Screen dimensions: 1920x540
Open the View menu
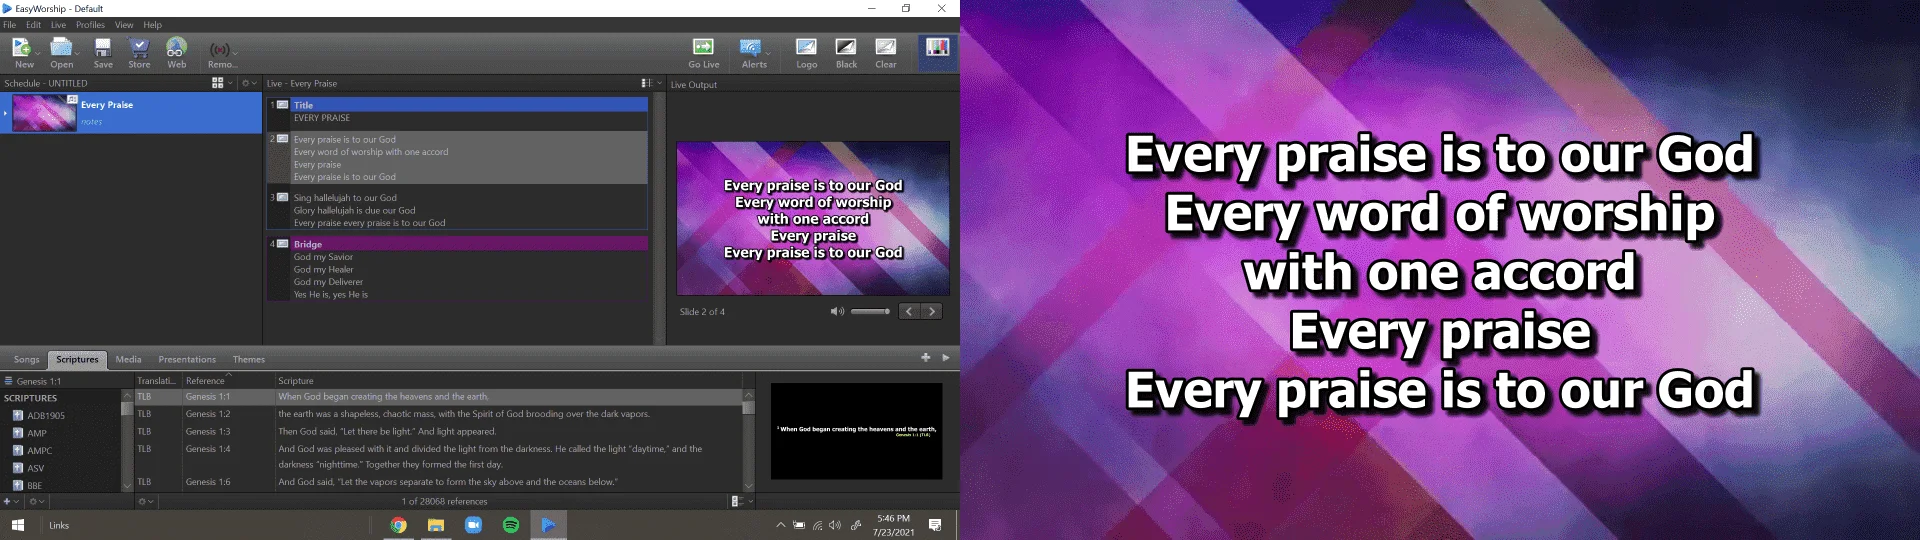[124, 25]
